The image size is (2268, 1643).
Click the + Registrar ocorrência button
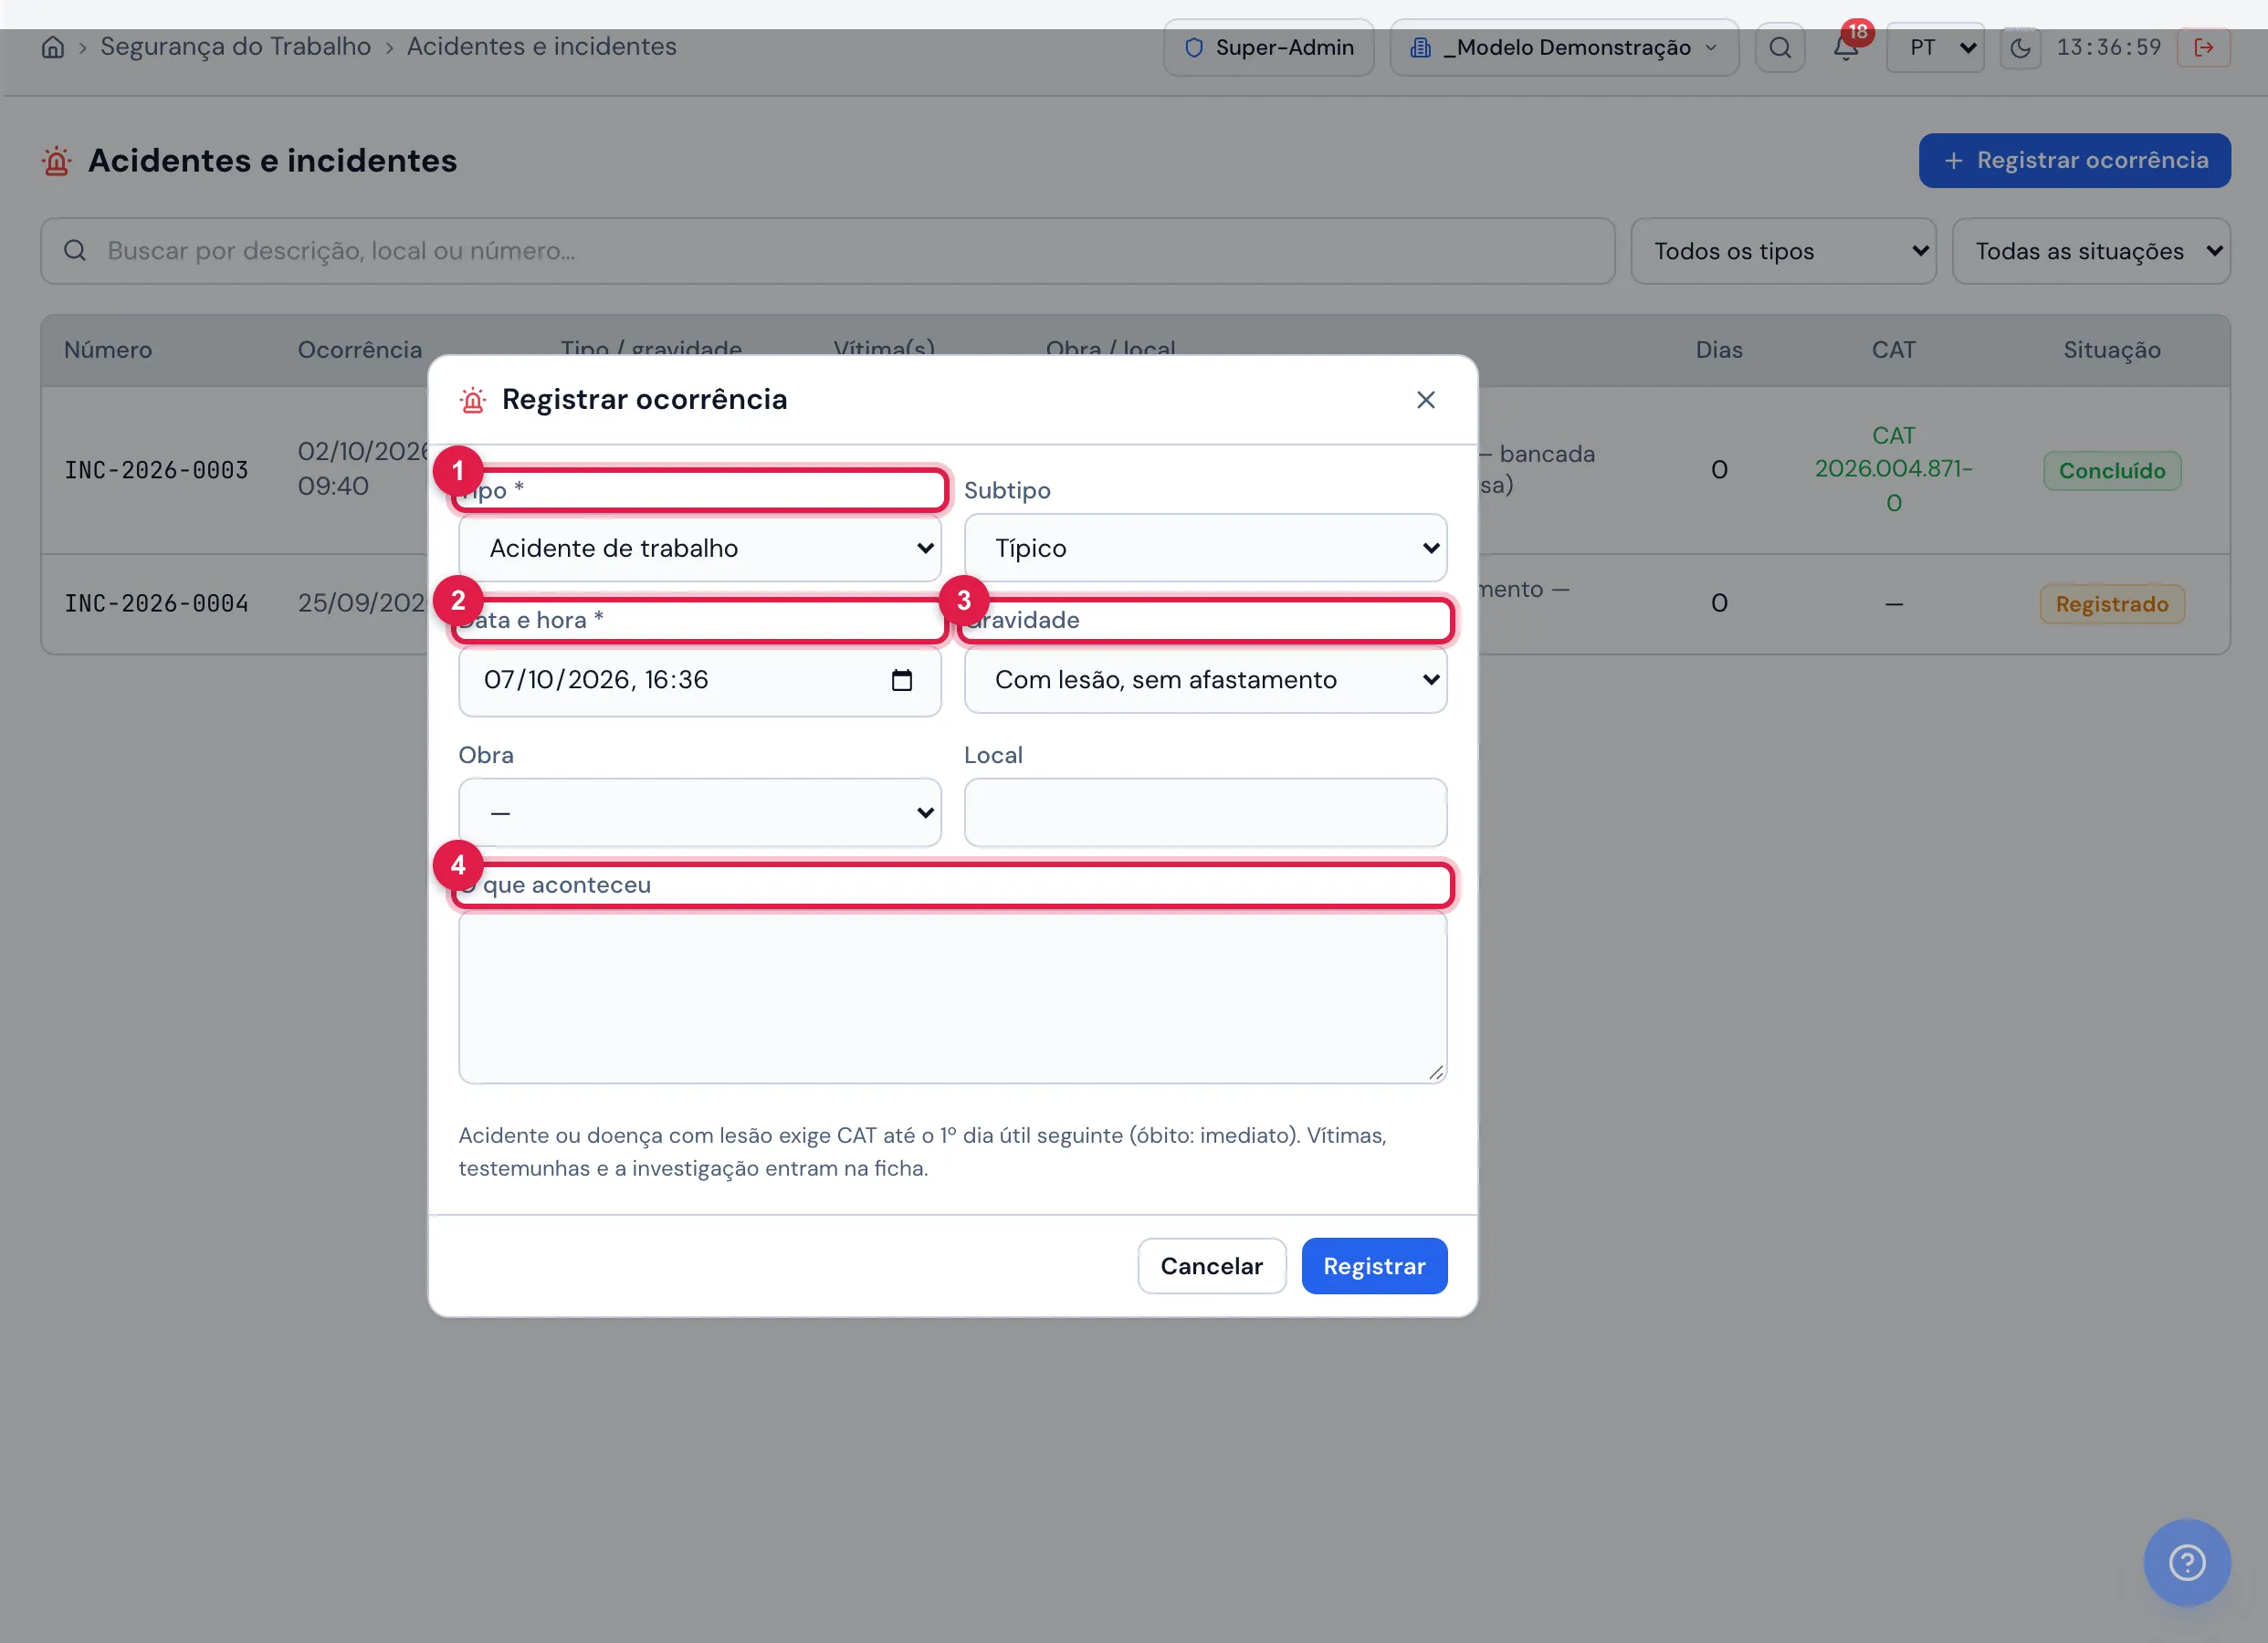(2074, 160)
